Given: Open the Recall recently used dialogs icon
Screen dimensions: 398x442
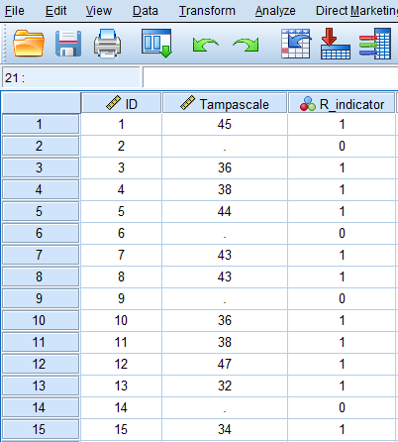Looking at the screenshot, I should 156,43.
